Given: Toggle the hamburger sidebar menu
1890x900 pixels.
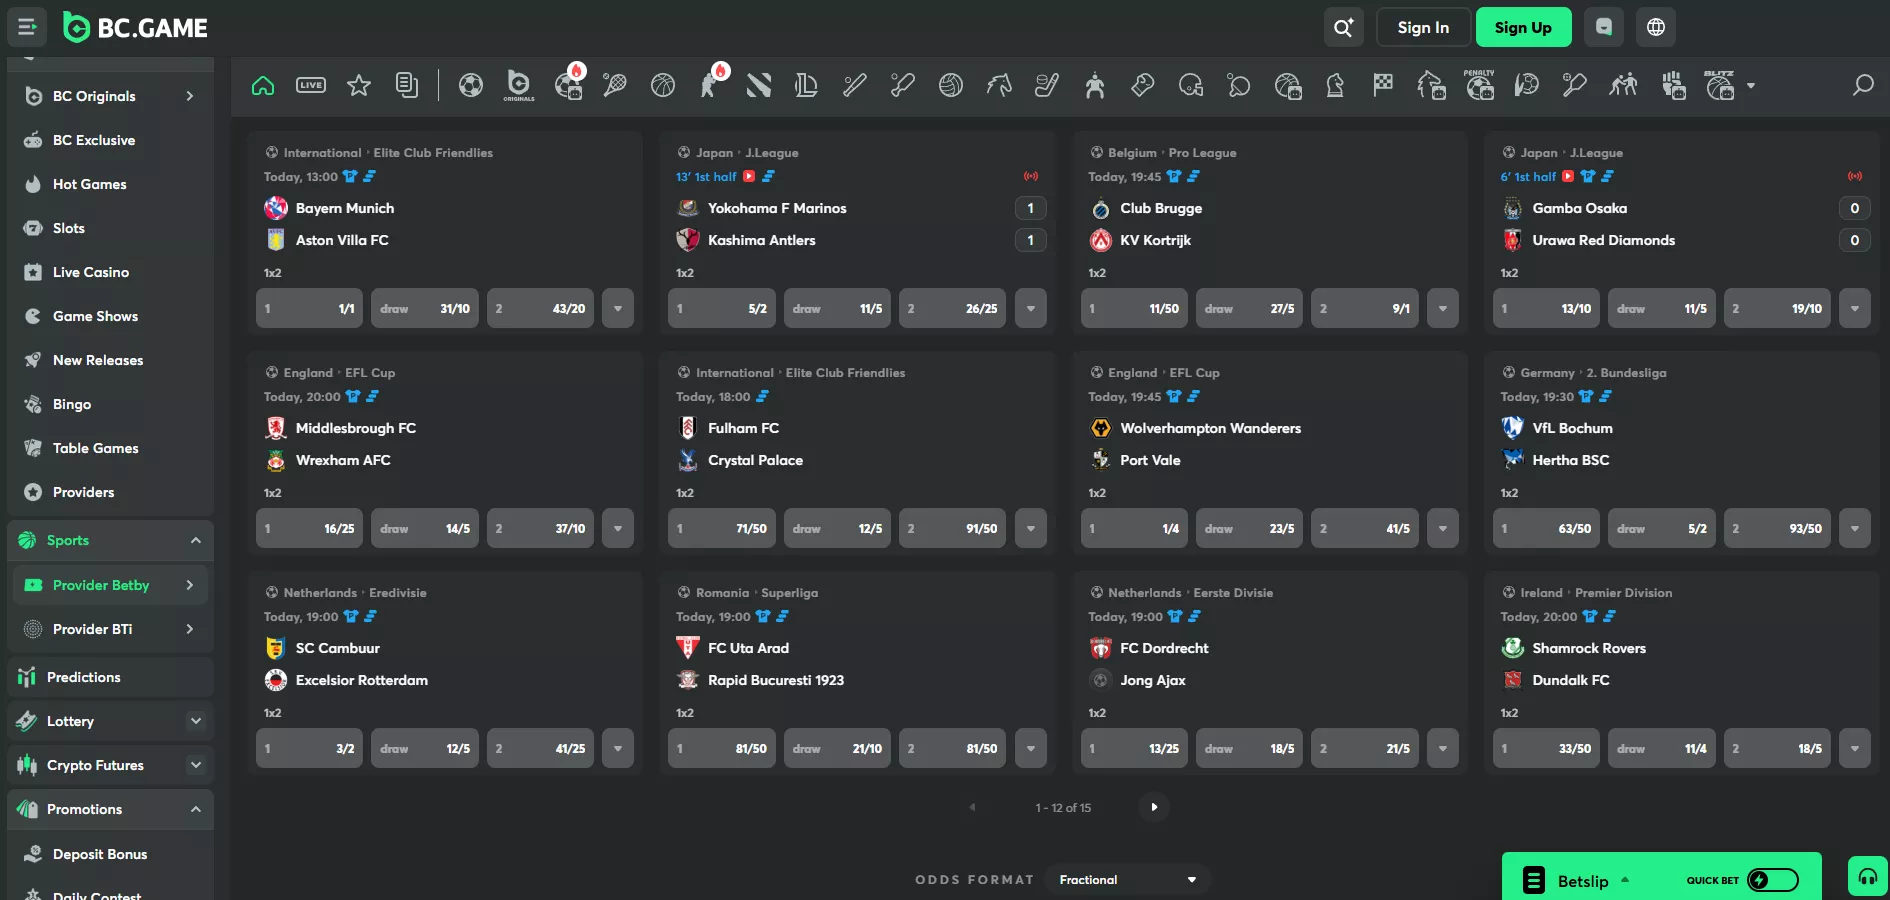Looking at the screenshot, I should pos(27,27).
